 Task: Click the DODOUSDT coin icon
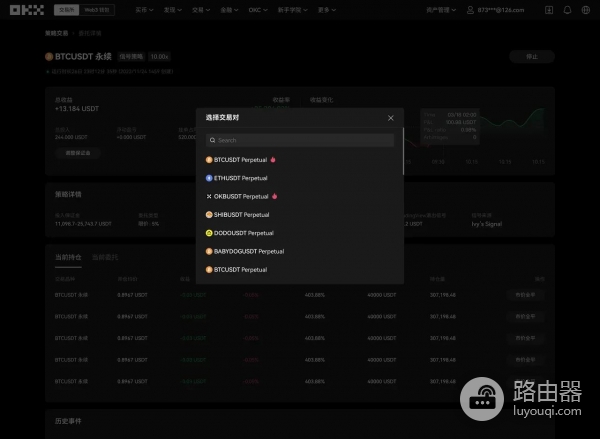pos(209,233)
